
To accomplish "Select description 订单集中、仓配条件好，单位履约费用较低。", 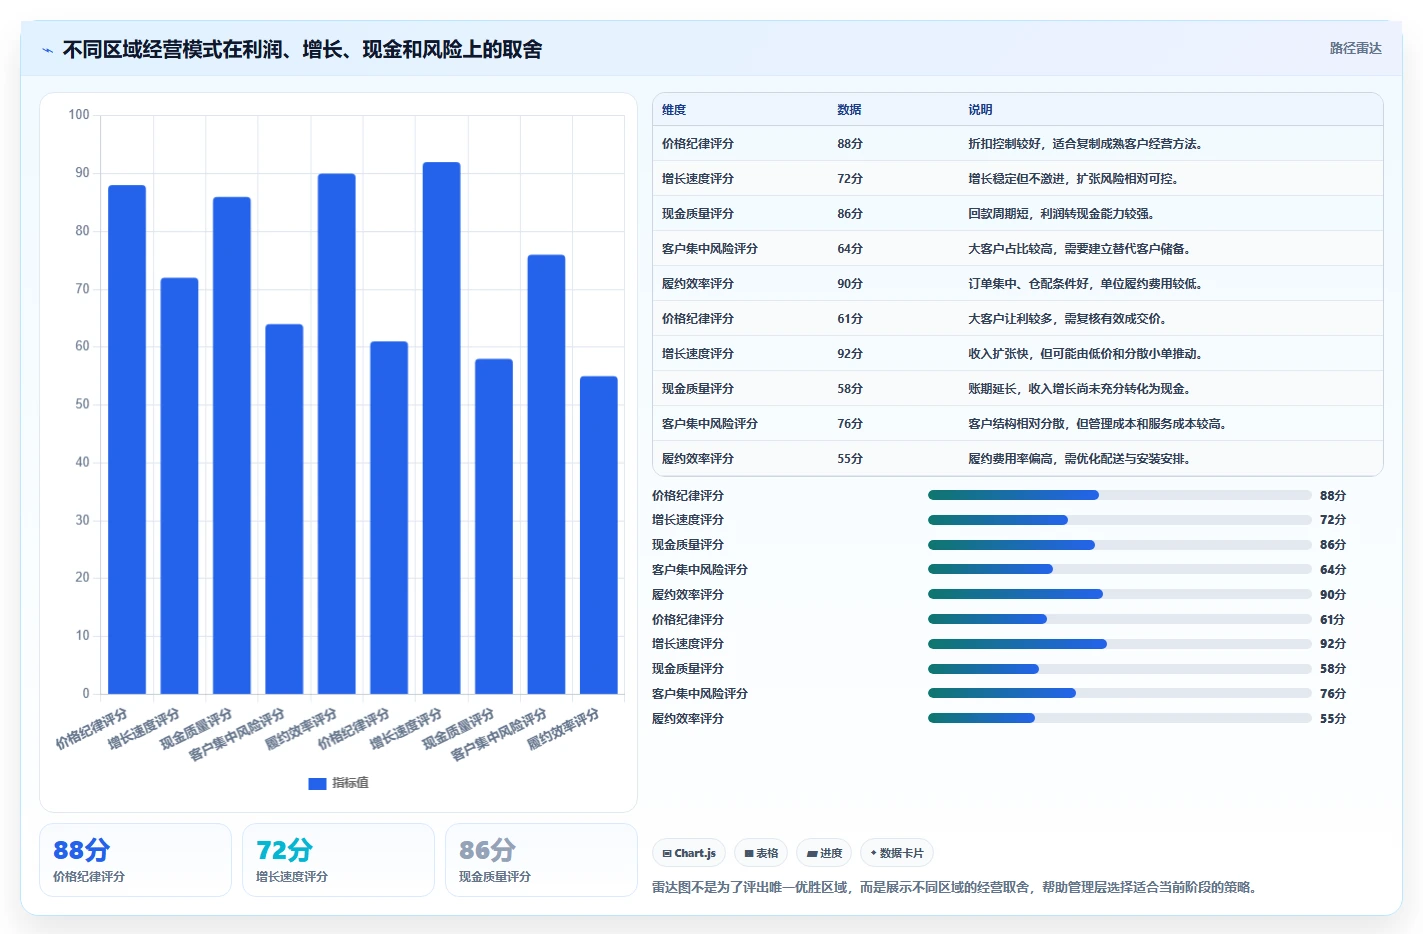I will pyautogui.click(x=1085, y=284).
